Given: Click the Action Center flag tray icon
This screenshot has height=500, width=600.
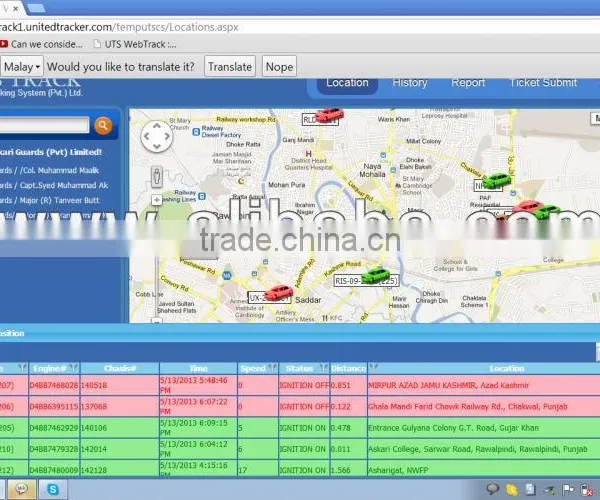Looking at the screenshot, I should coord(568,489).
